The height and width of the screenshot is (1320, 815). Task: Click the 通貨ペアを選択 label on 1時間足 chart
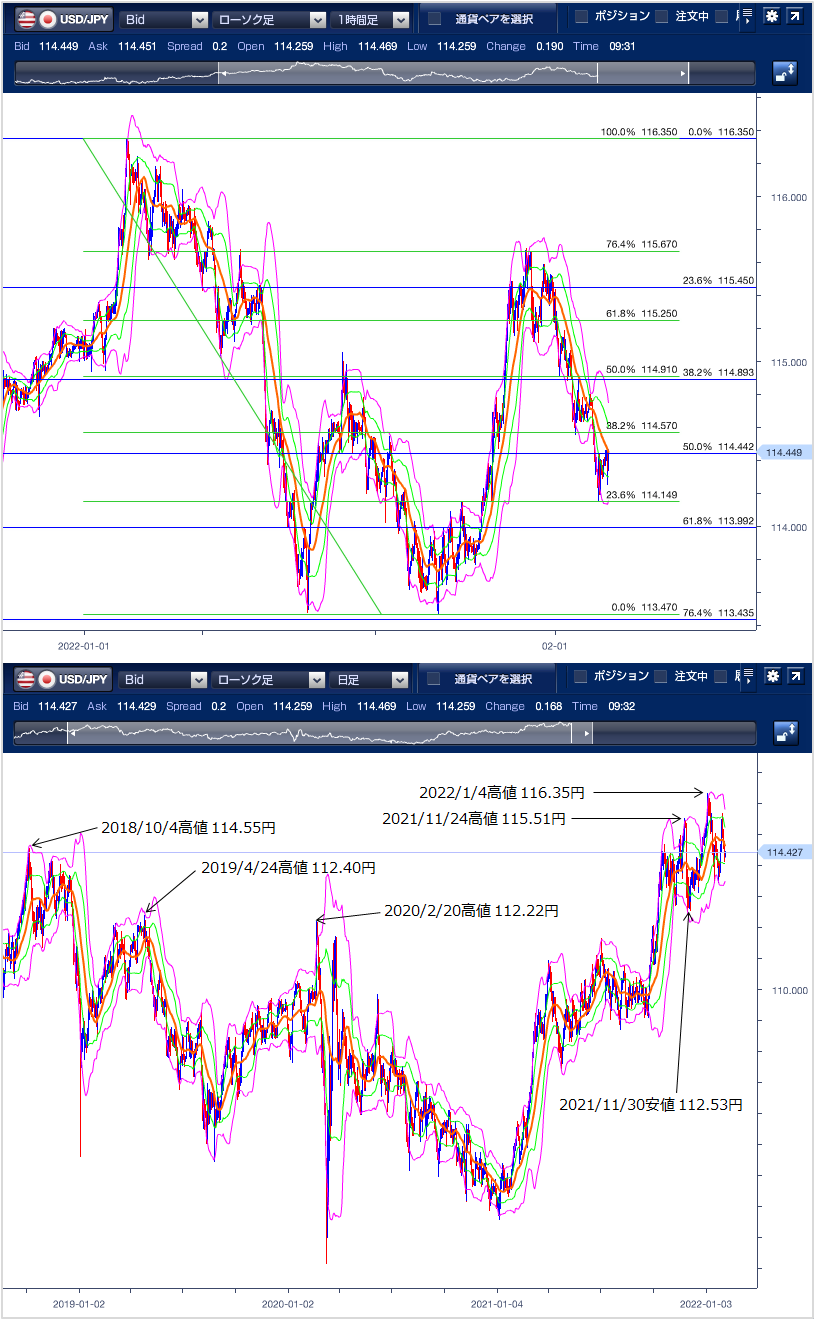[493, 19]
